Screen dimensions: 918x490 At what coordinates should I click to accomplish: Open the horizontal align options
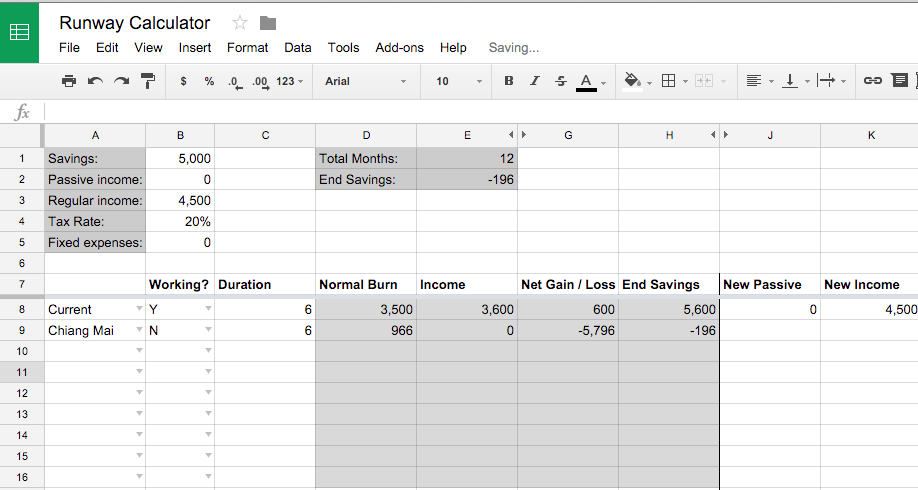(760, 81)
